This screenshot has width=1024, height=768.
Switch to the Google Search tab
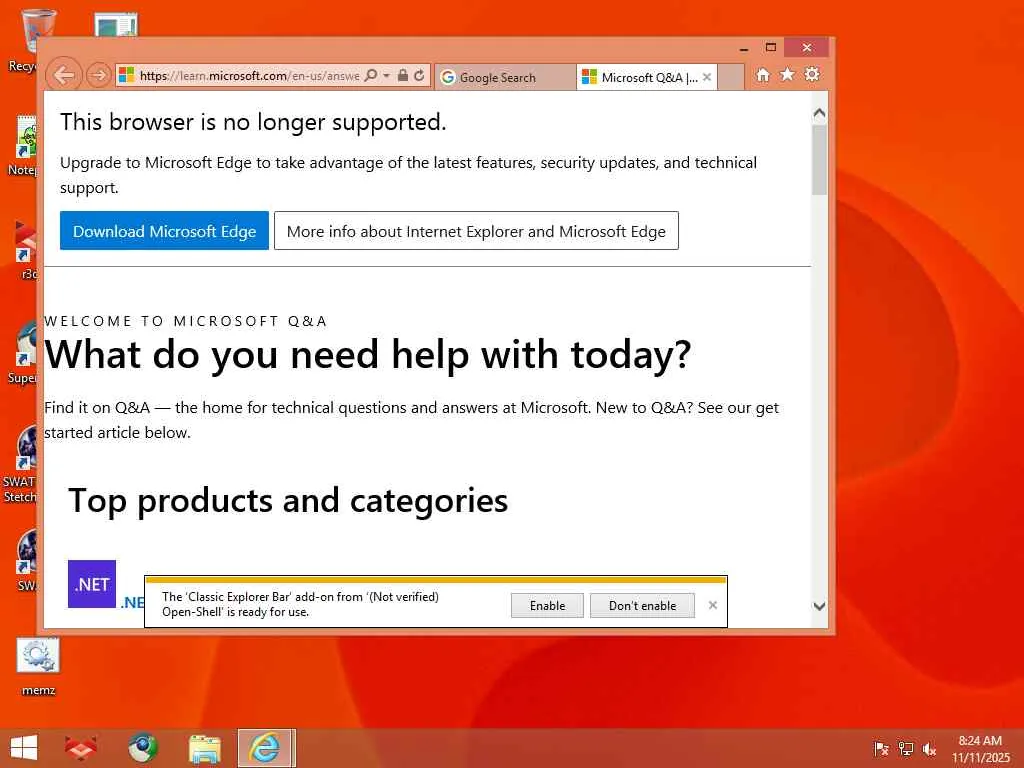tap(505, 78)
